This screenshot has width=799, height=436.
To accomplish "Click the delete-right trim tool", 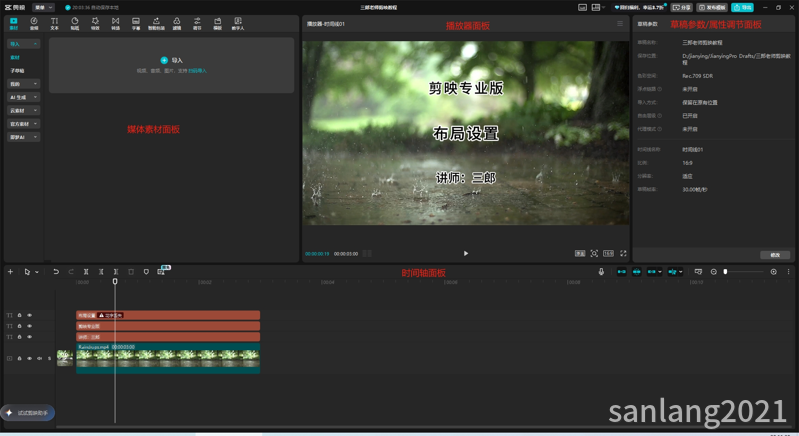I will [x=116, y=271].
